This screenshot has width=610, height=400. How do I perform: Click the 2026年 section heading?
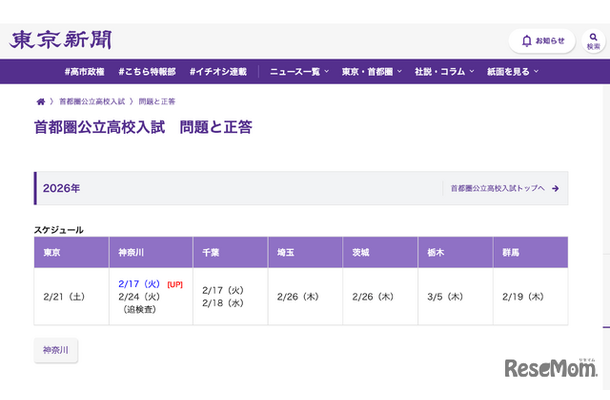pos(62,188)
